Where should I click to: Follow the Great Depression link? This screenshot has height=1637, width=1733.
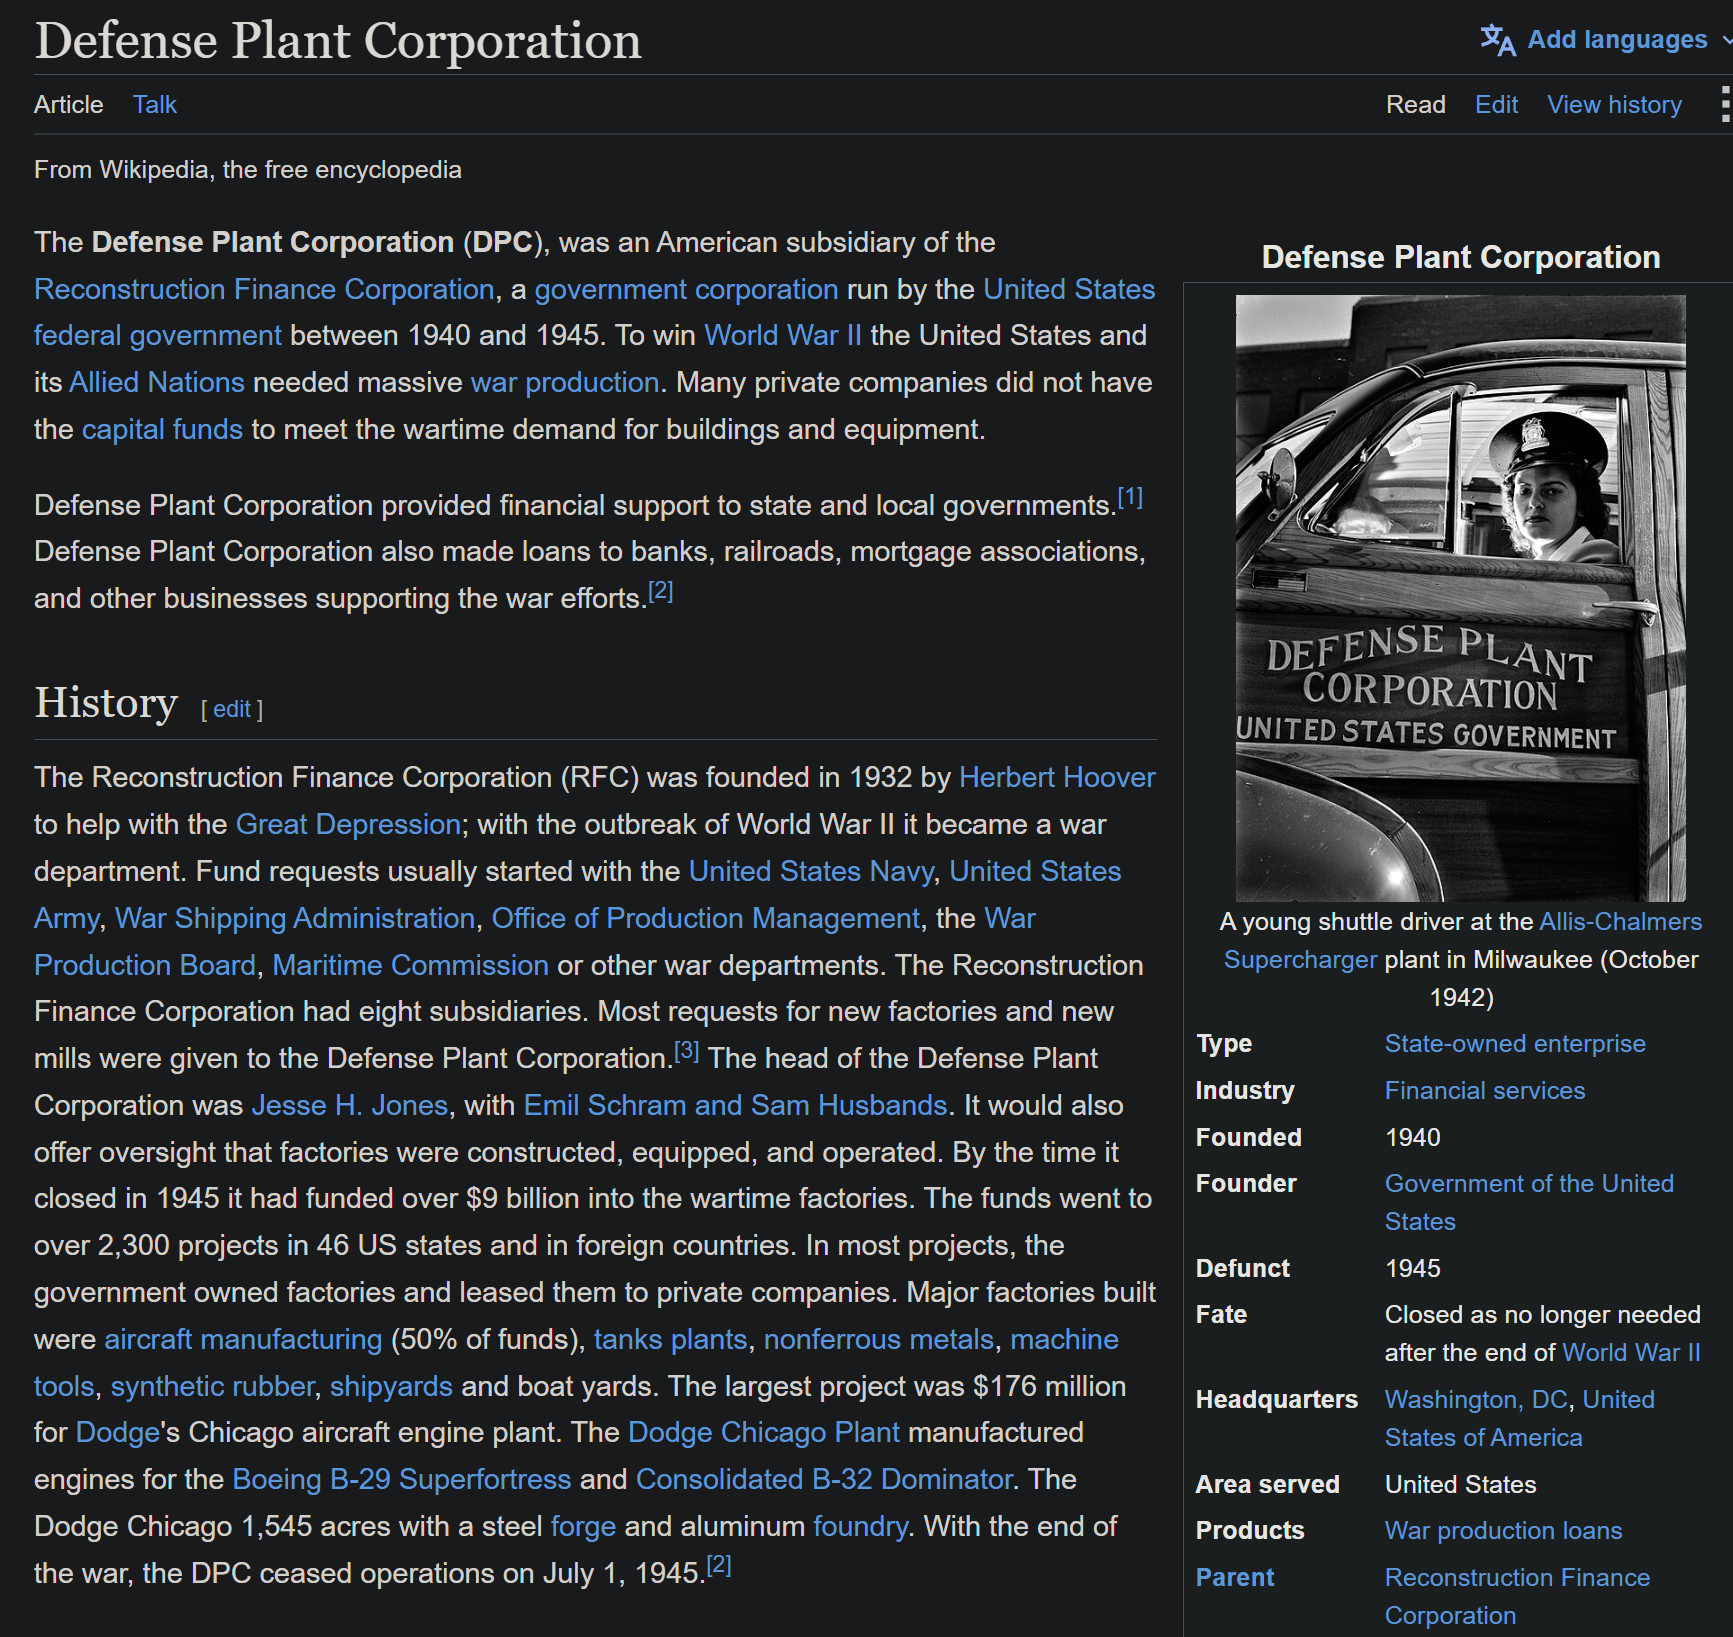[x=348, y=824]
